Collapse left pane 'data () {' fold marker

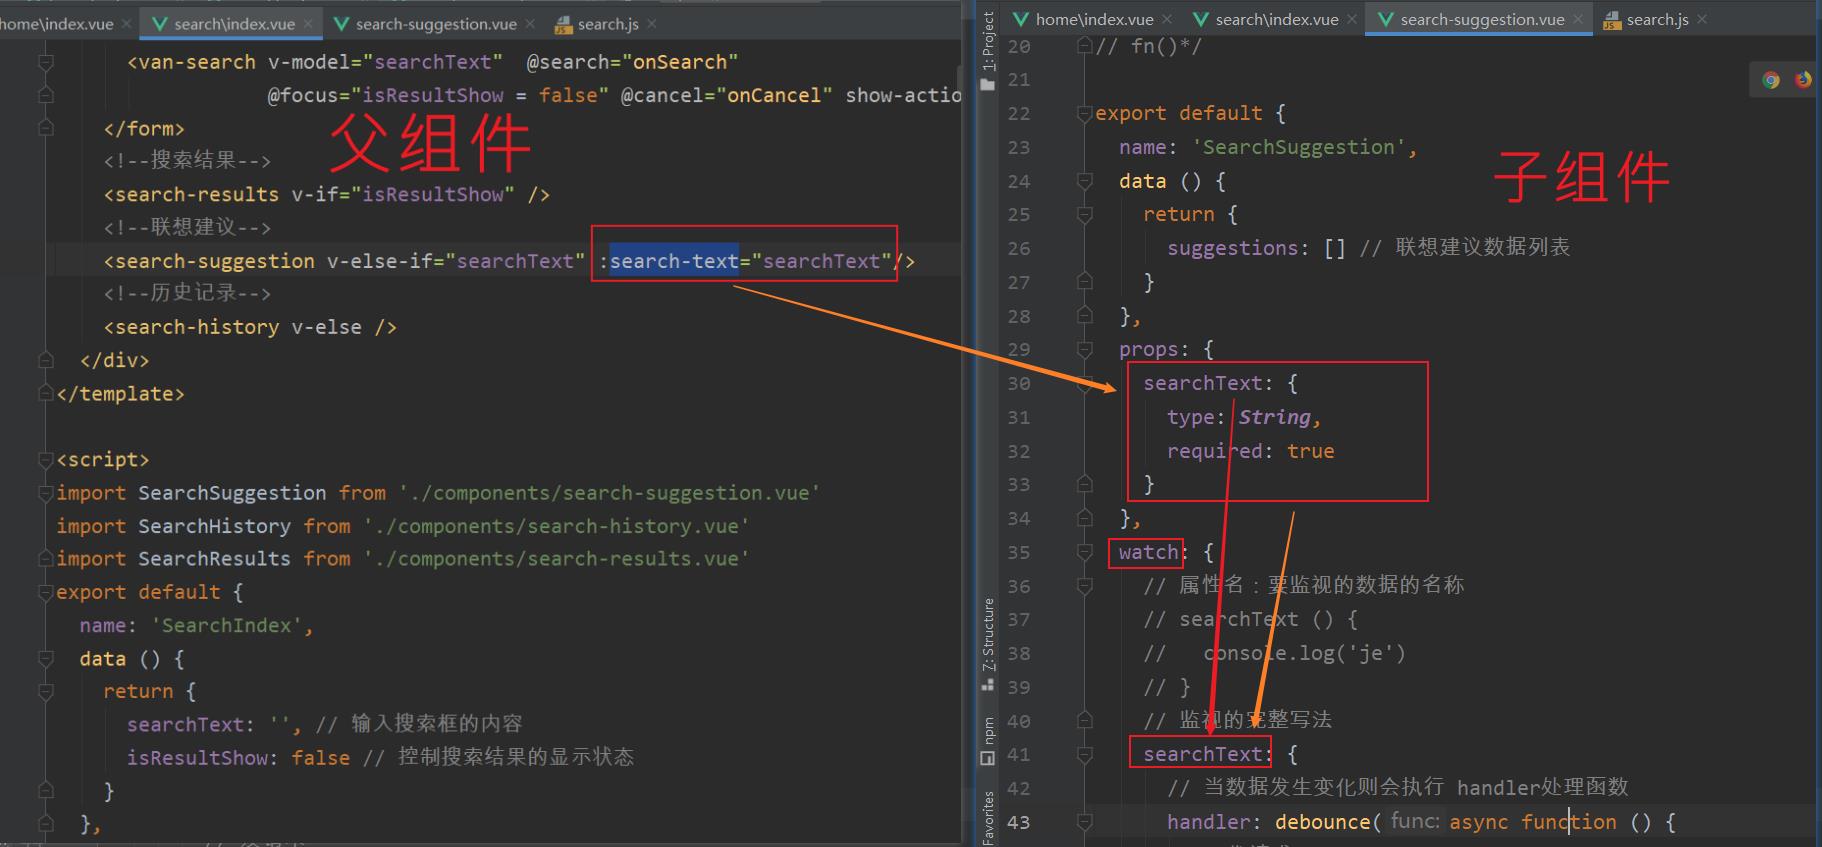tap(45, 659)
